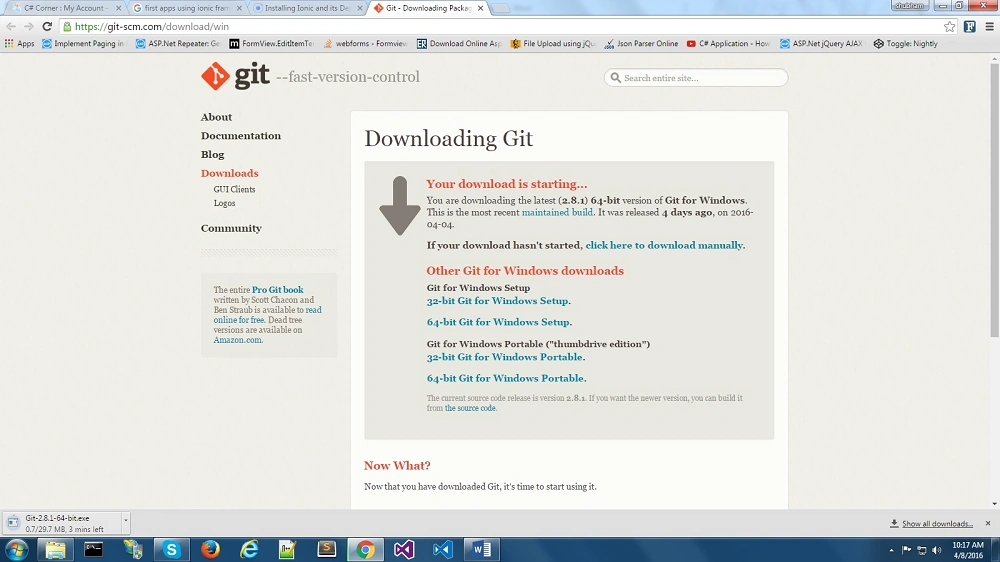Reload the page with refresh icon

click(47, 26)
